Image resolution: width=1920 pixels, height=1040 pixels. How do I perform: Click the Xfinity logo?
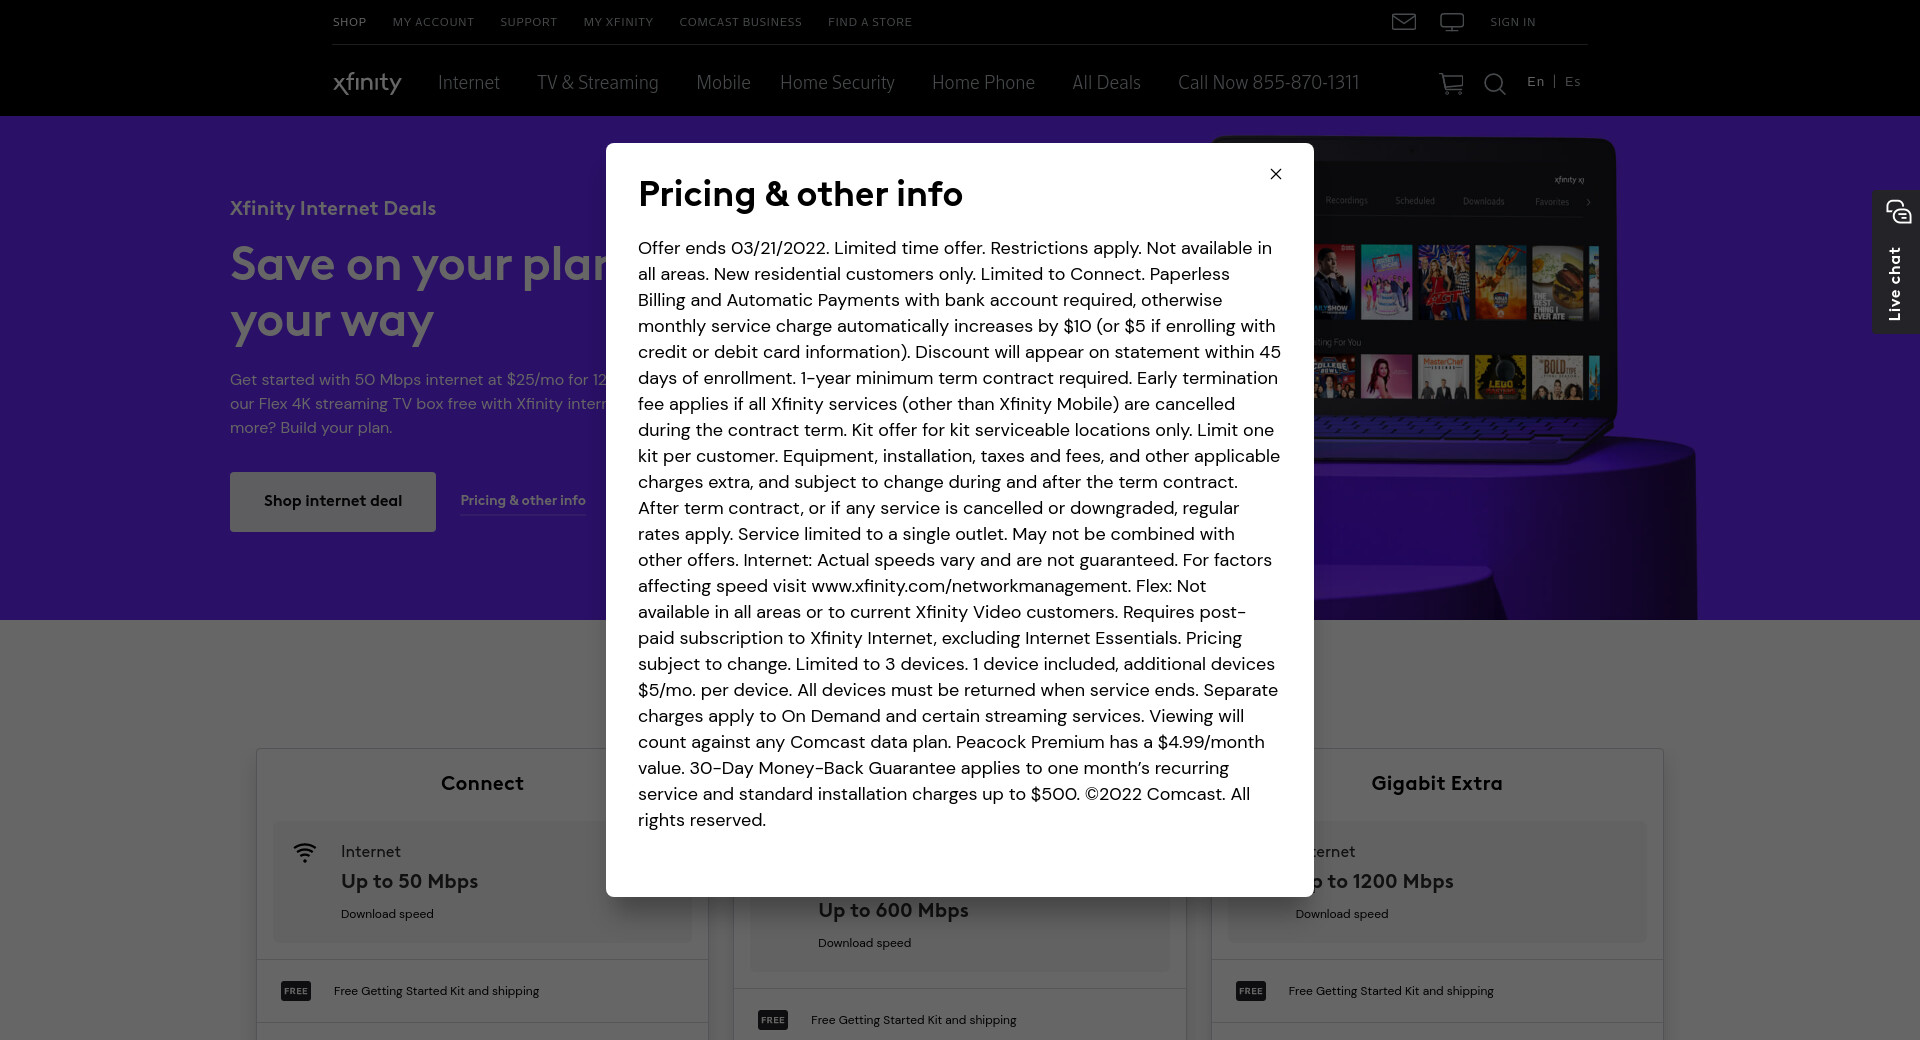click(367, 83)
